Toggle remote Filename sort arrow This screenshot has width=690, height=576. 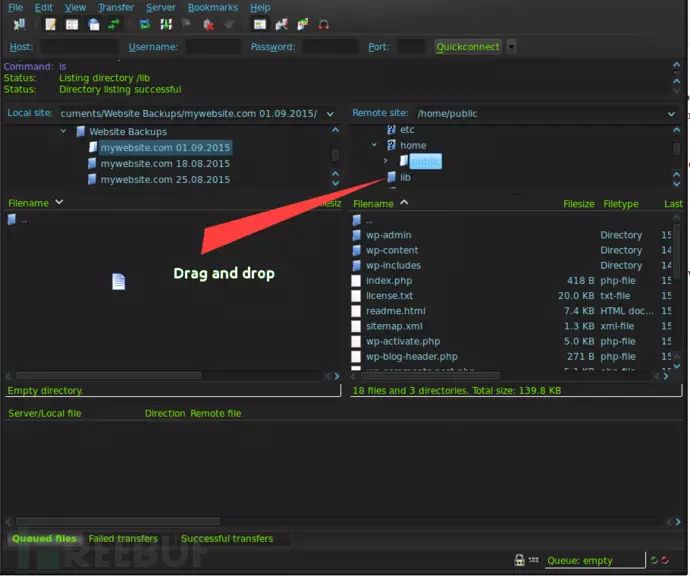tap(404, 202)
